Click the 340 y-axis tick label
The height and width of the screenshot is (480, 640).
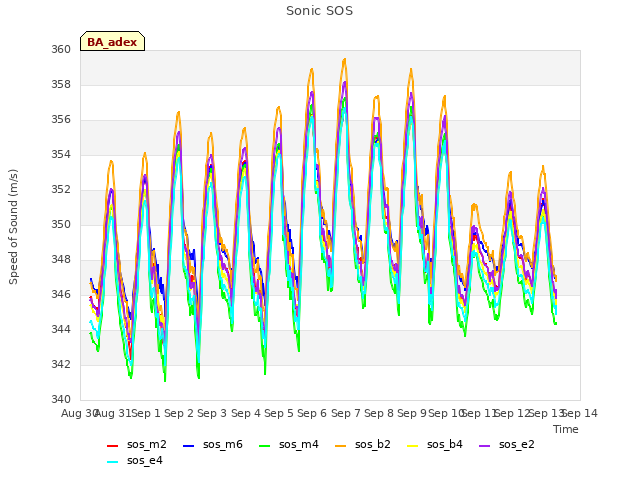pyautogui.click(x=61, y=399)
